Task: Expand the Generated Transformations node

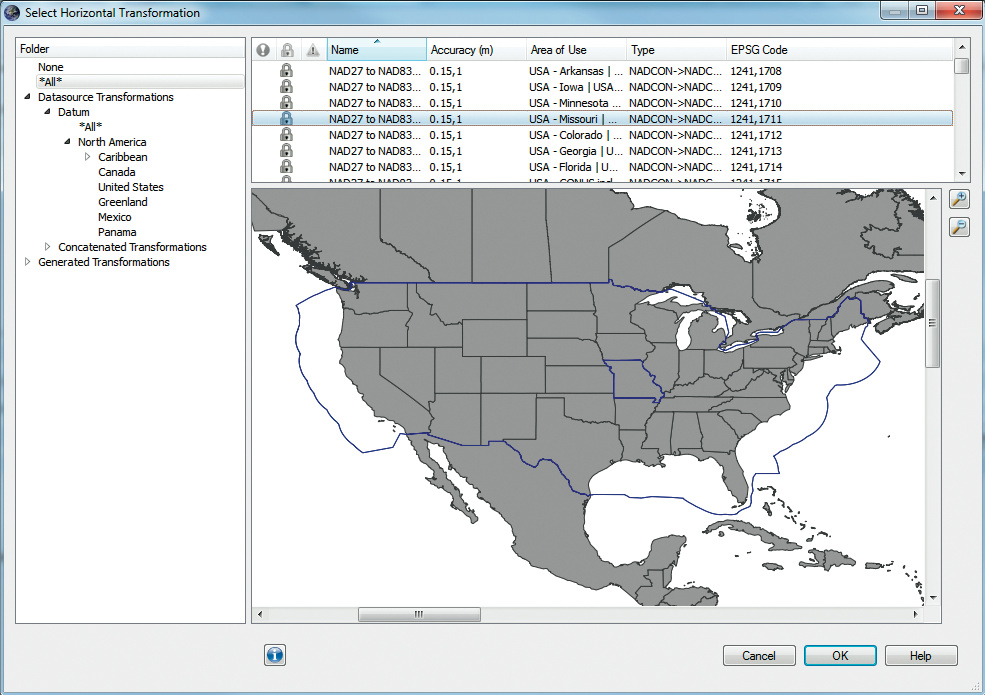Action: [x=27, y=262]
